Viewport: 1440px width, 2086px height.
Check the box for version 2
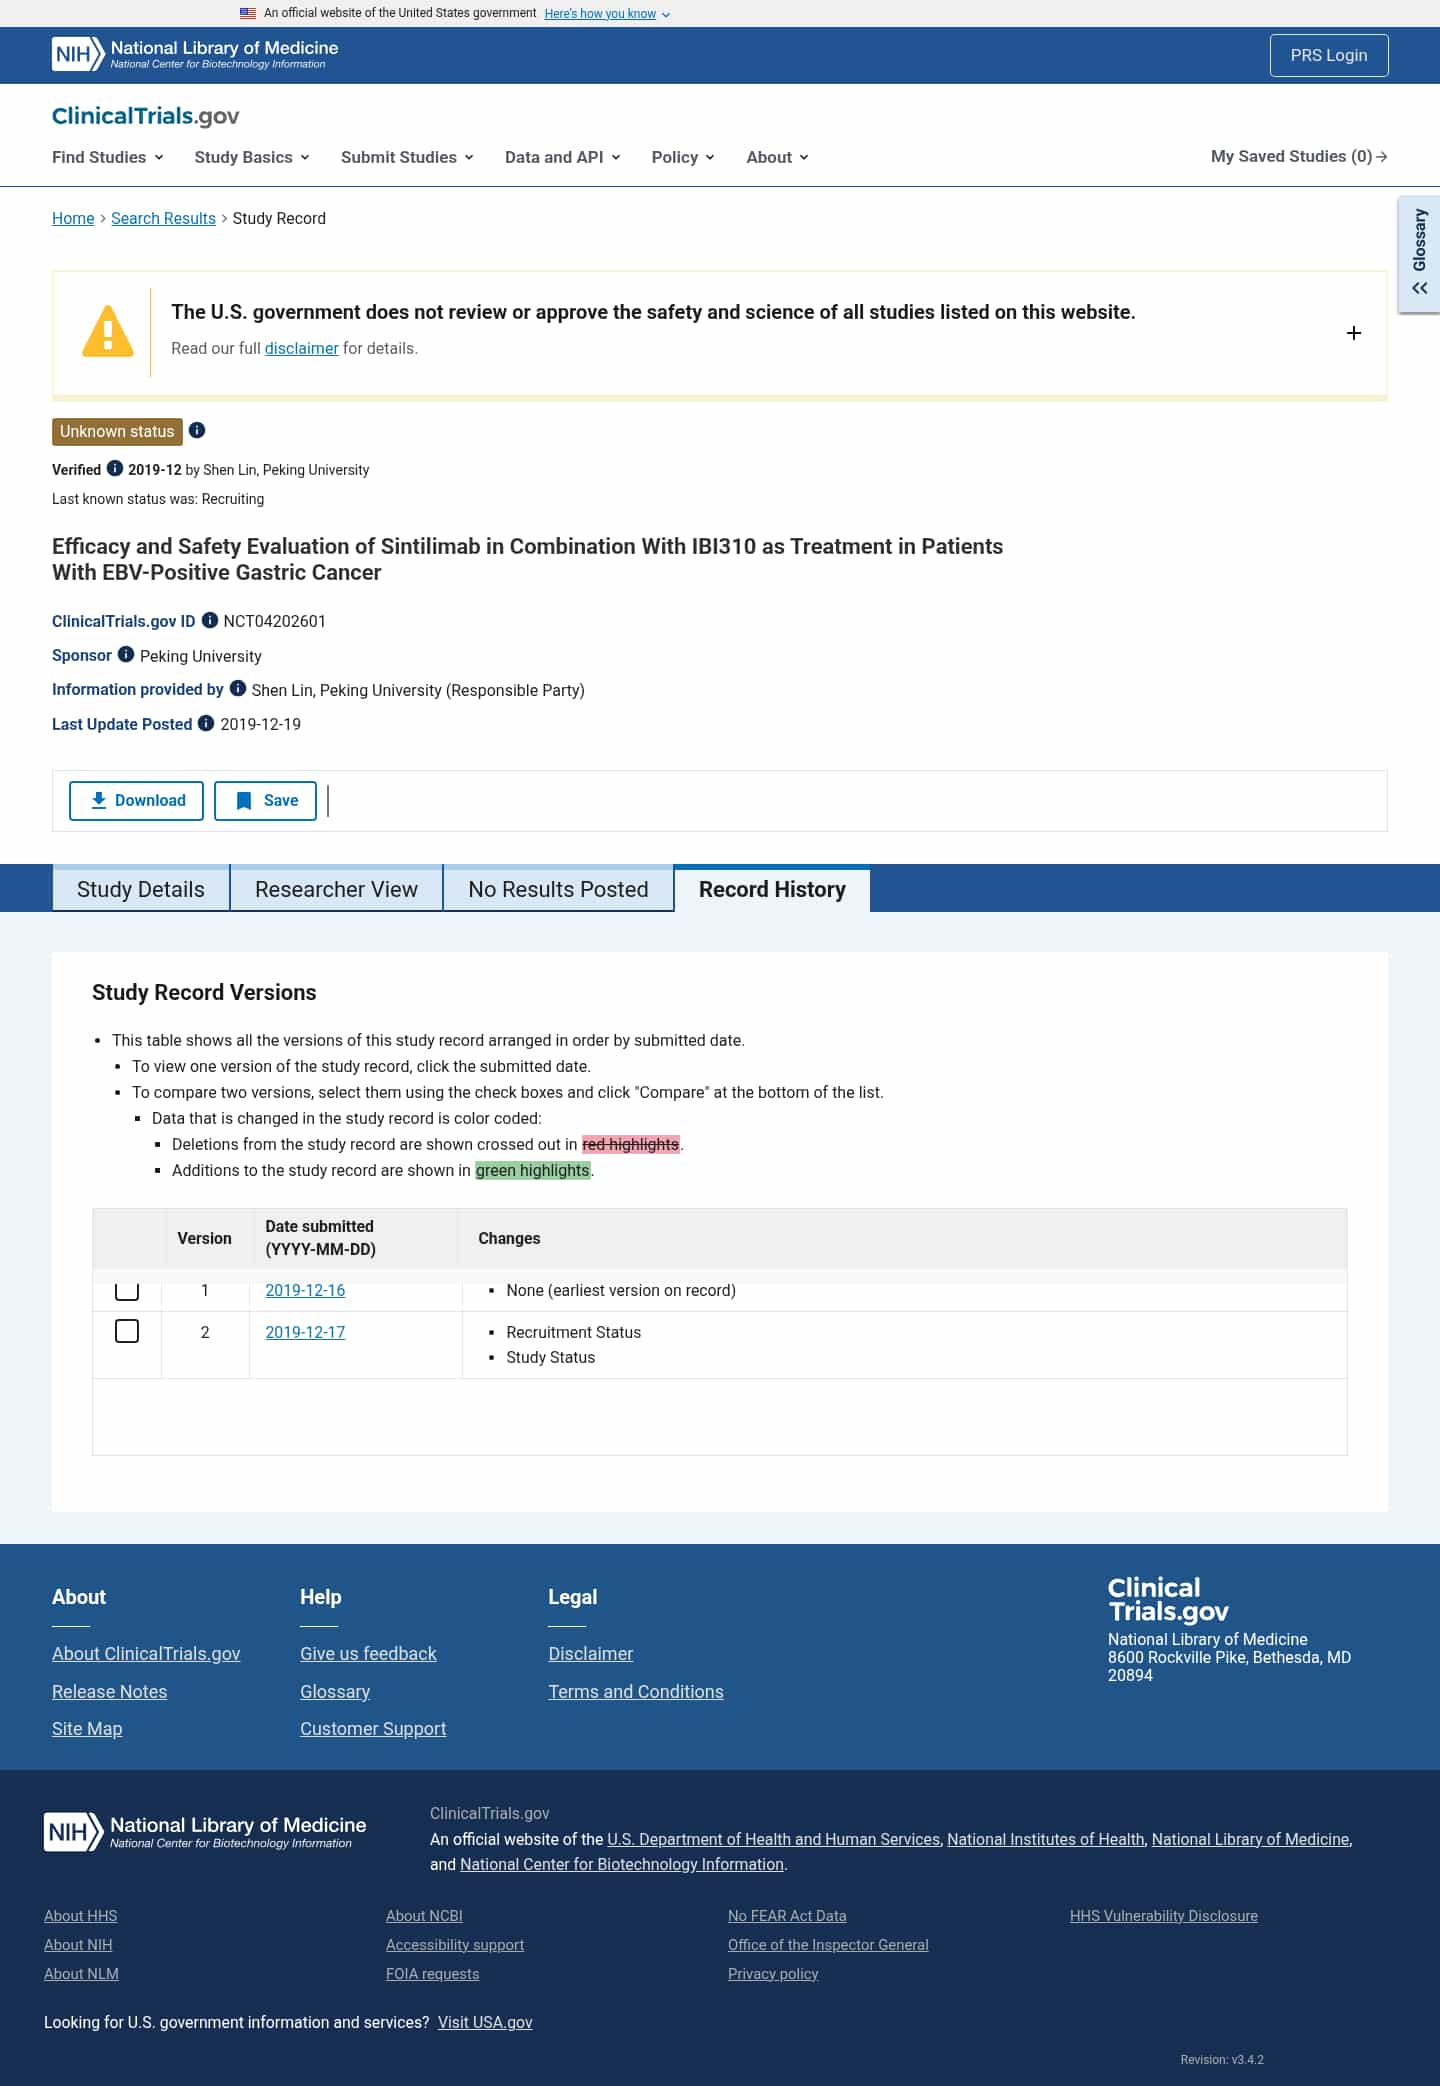[x=127, y=1331]
